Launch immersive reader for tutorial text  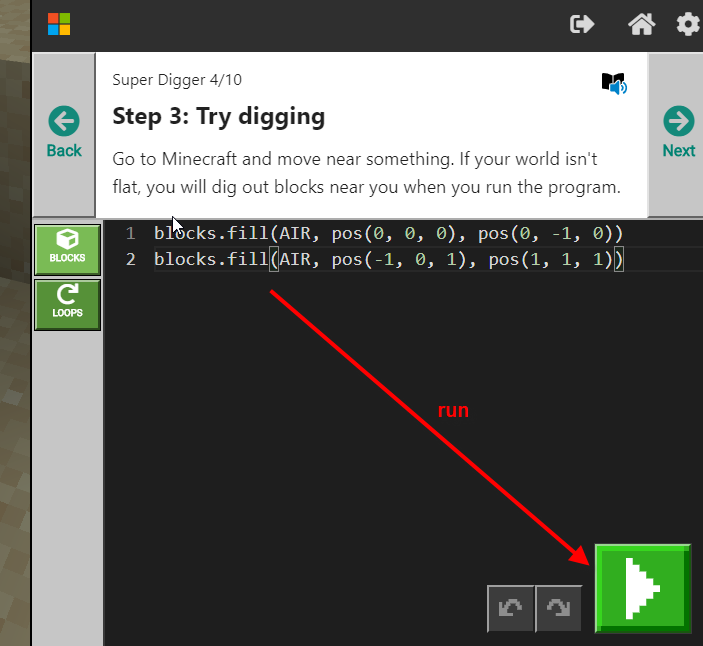pos(614,83)
